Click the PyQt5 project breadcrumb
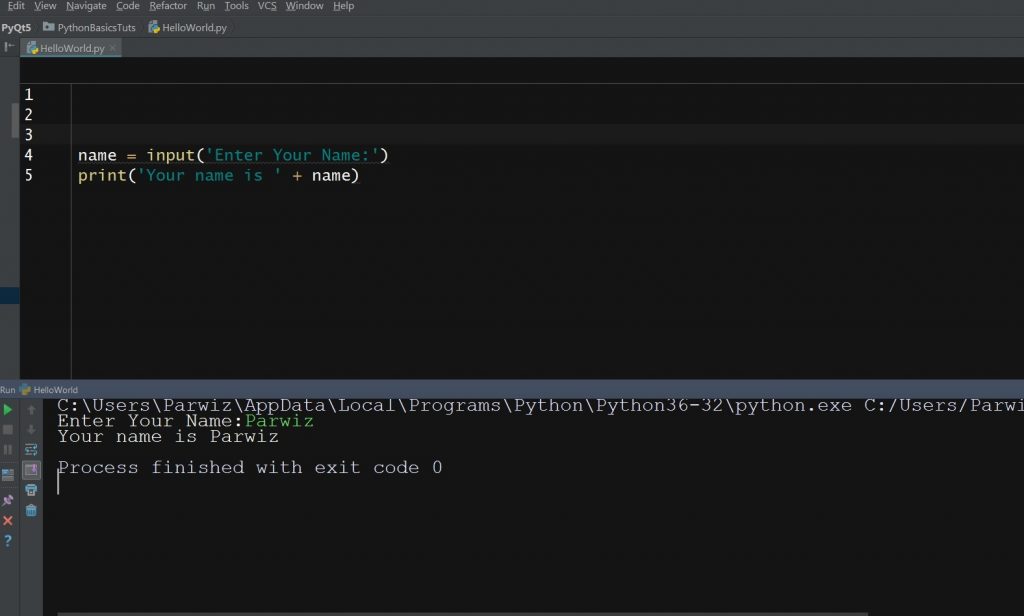 pyautogui.click(x=16, y=27)
